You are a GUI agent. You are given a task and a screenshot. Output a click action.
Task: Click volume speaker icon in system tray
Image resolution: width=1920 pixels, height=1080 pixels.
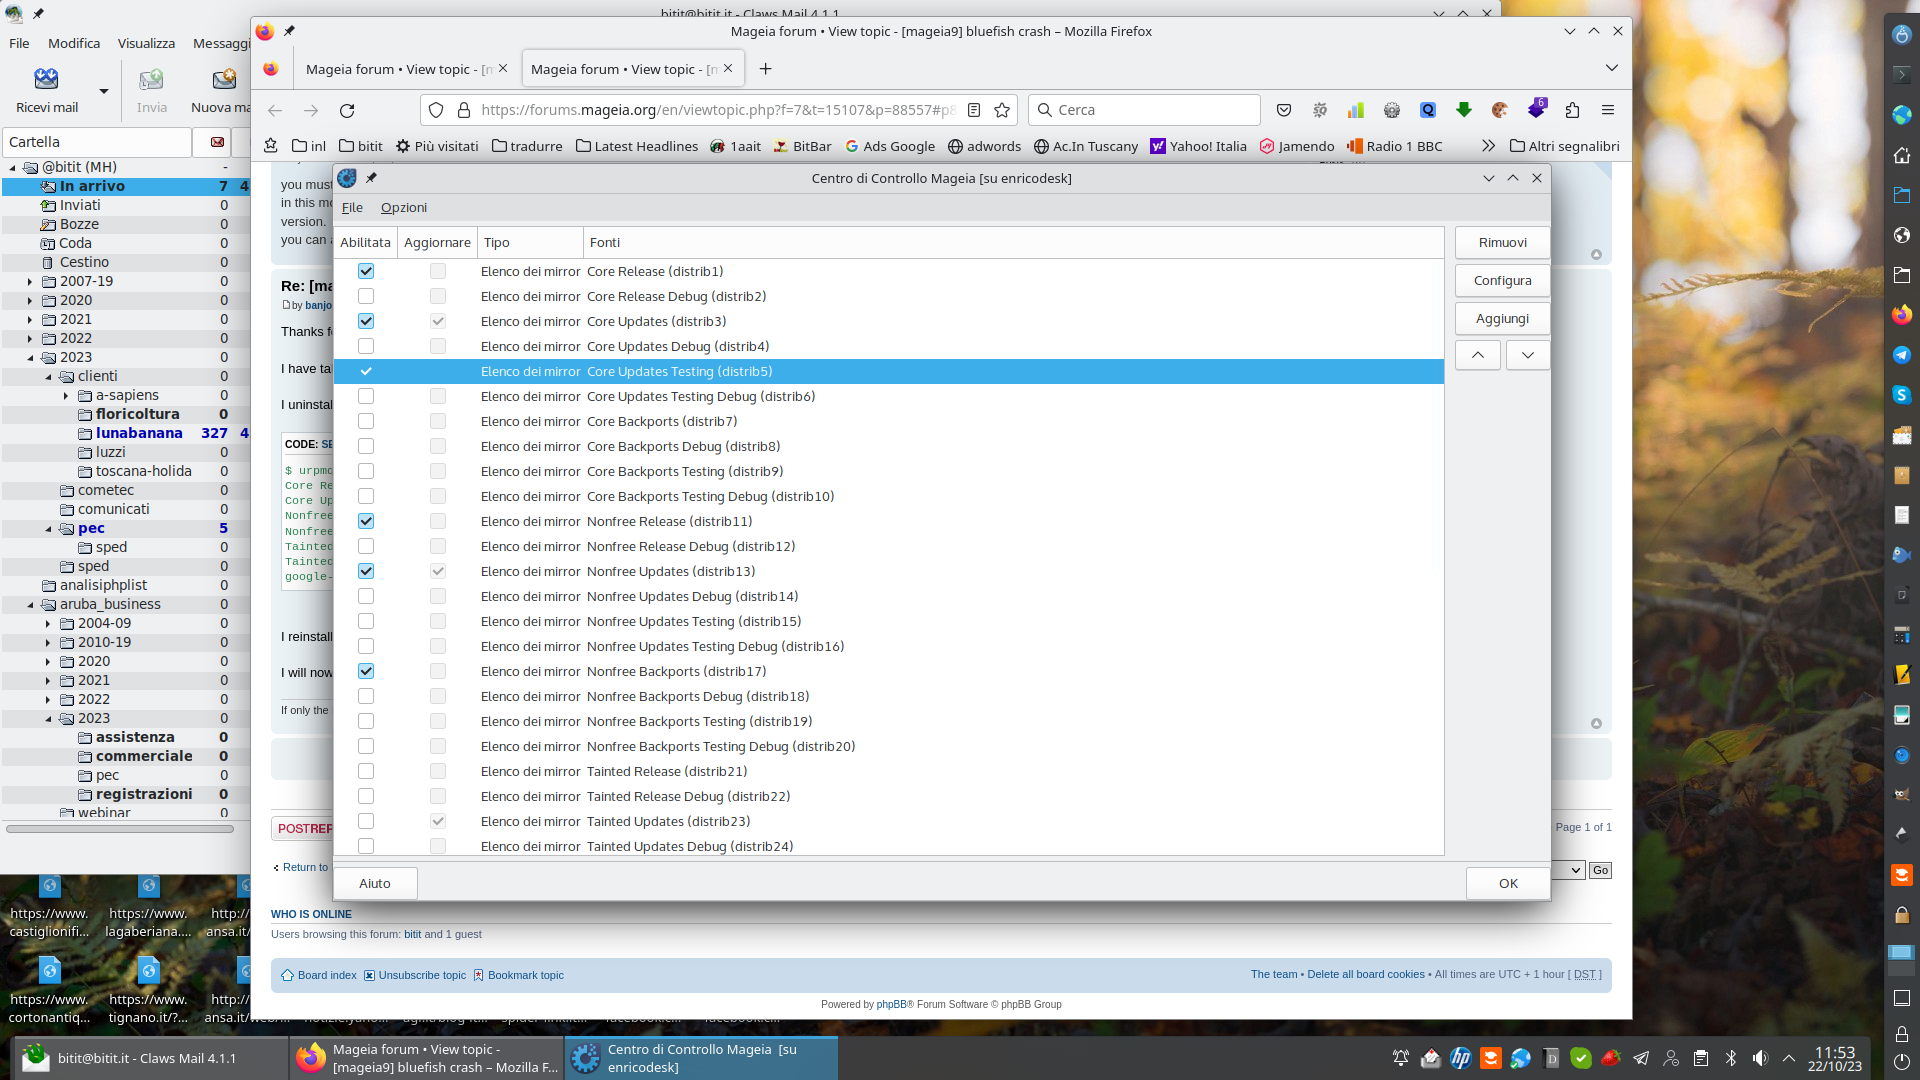pyautogui.click(x=1761, y=1058)
